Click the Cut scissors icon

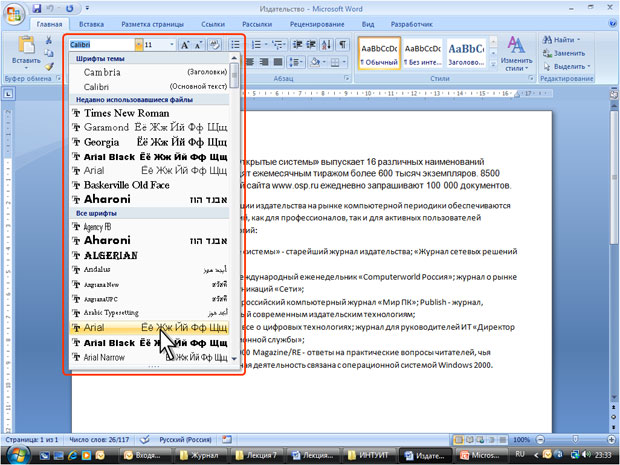[49, 40]
